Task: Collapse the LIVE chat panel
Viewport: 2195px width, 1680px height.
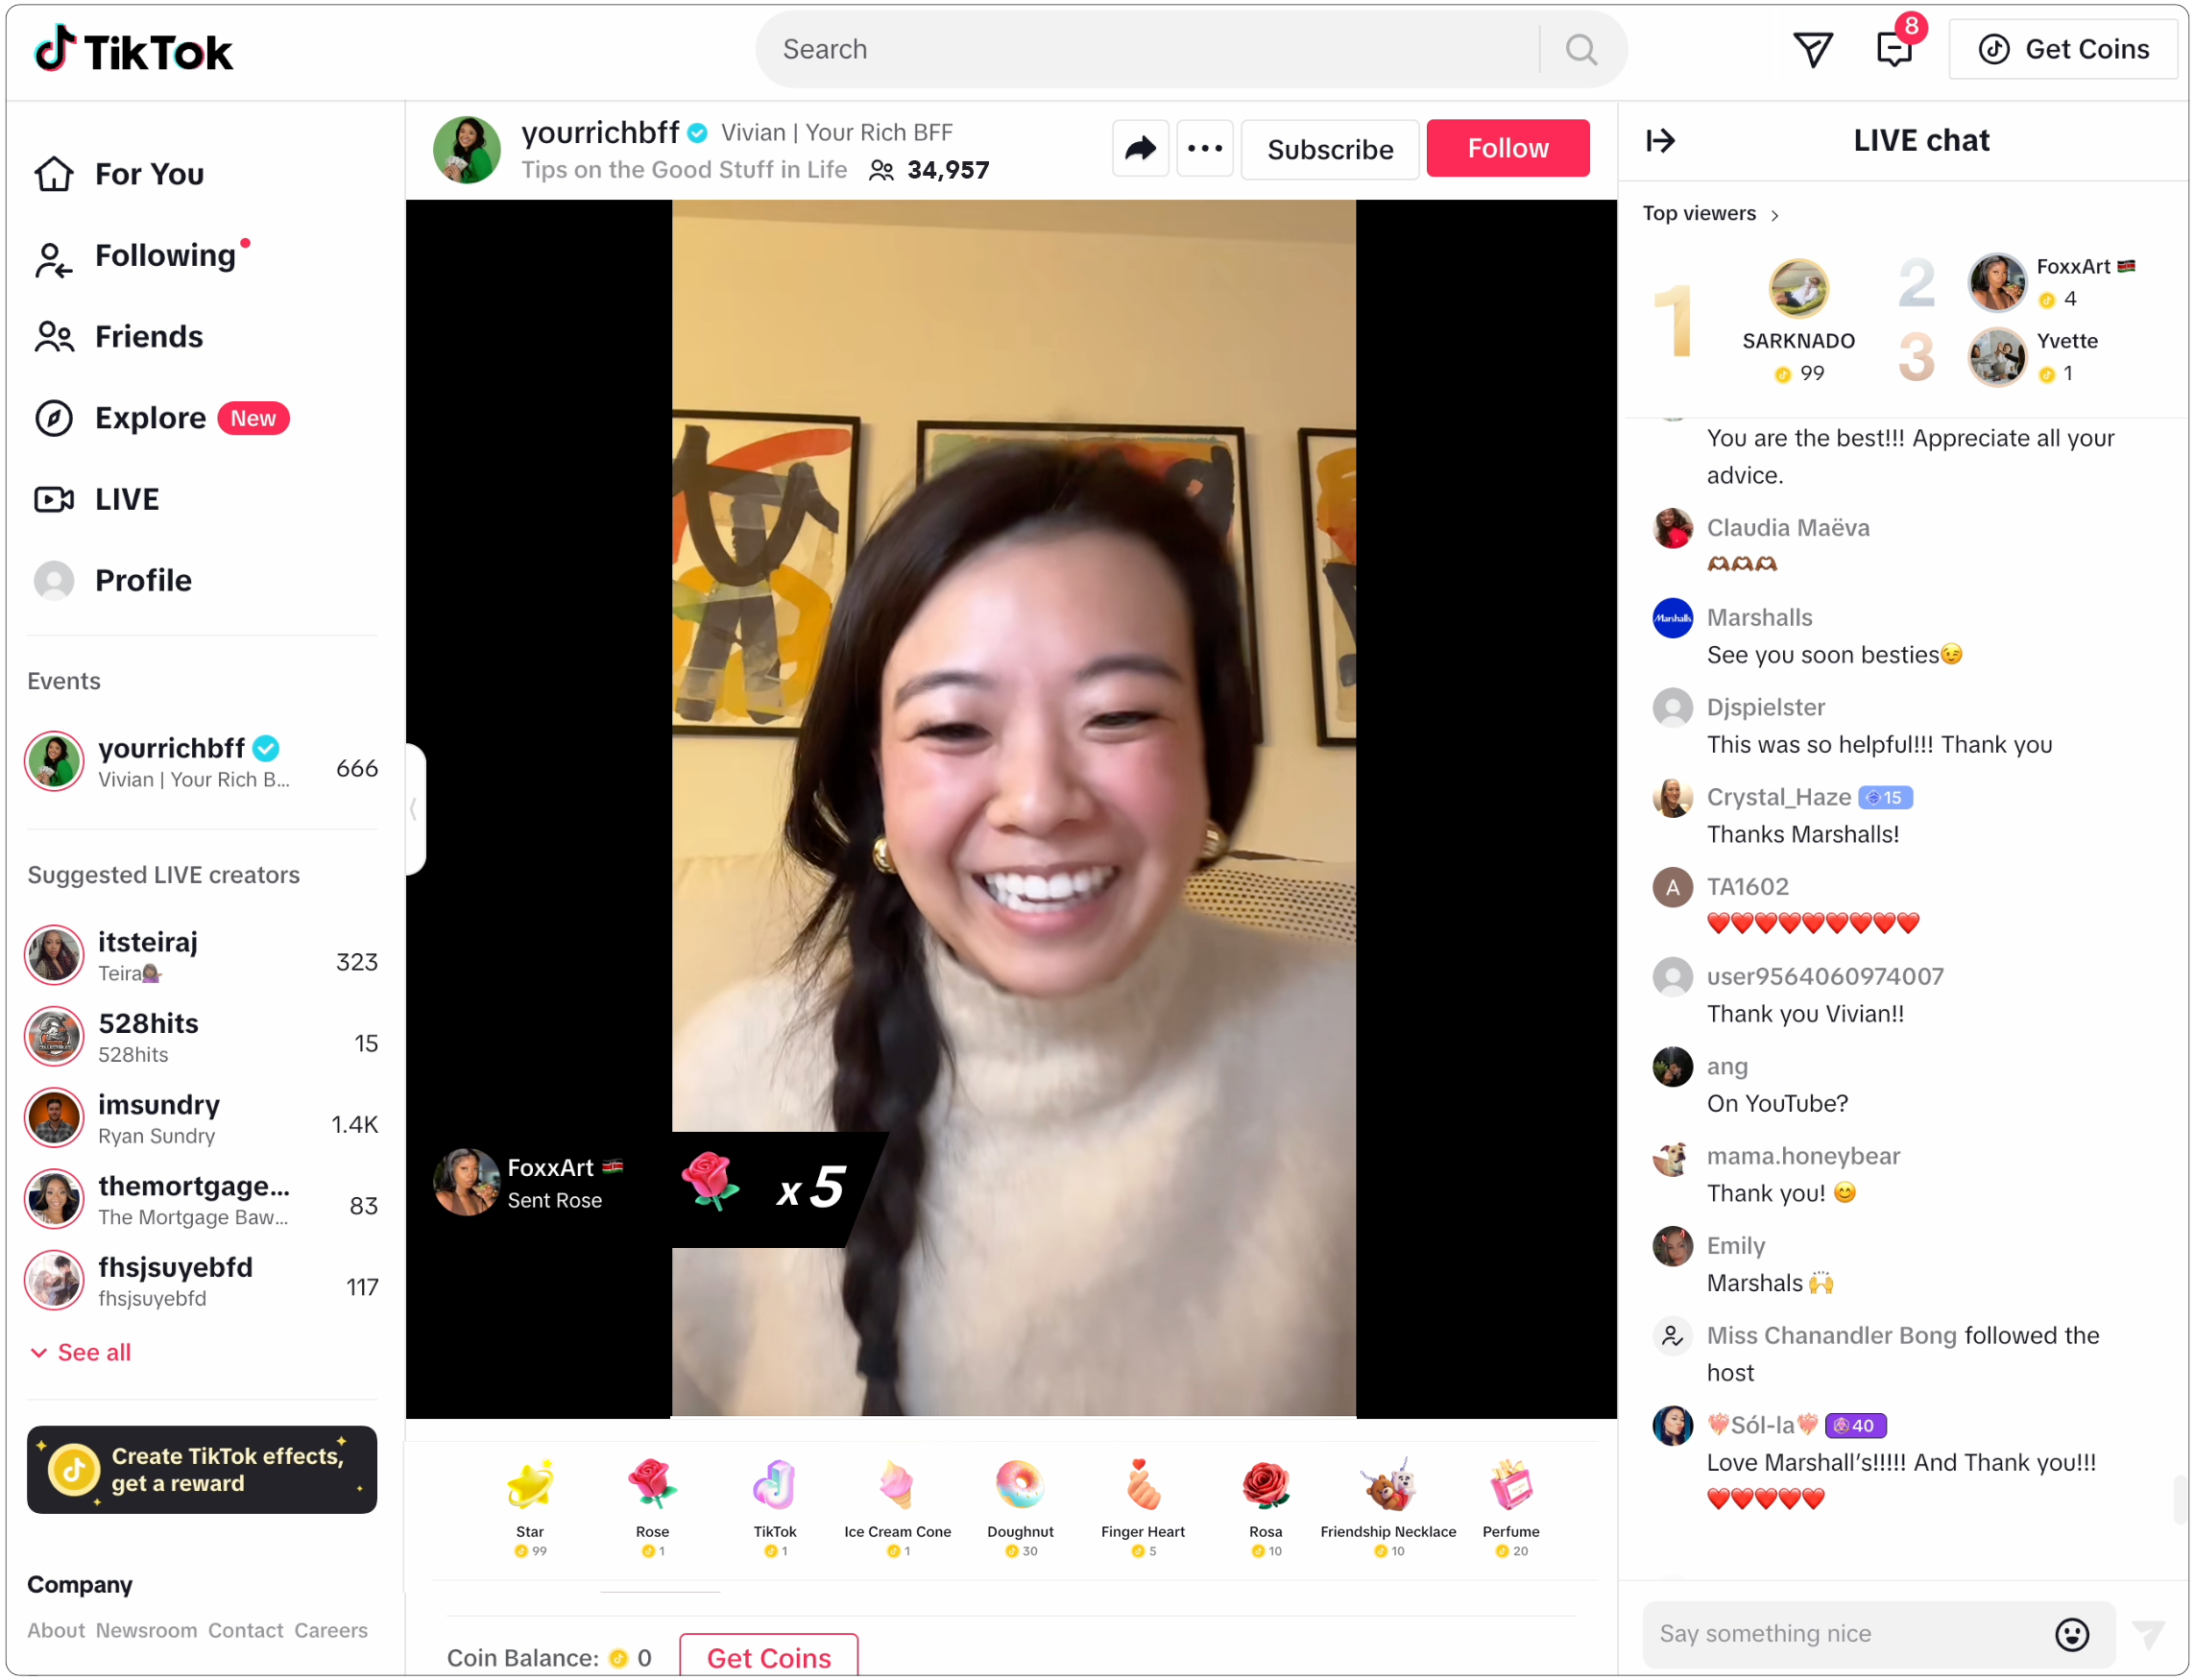Action: coord(1660,141)
